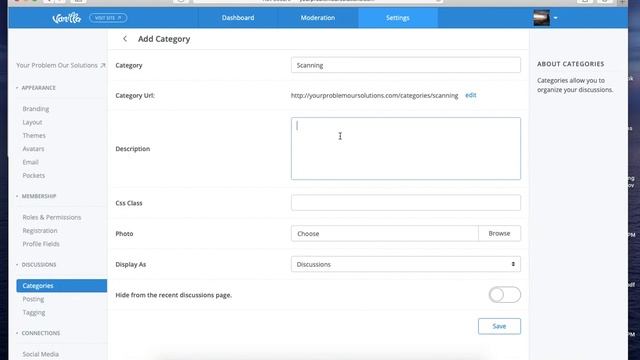
Task: Open the user avatar menu
Action: (541, 18)
